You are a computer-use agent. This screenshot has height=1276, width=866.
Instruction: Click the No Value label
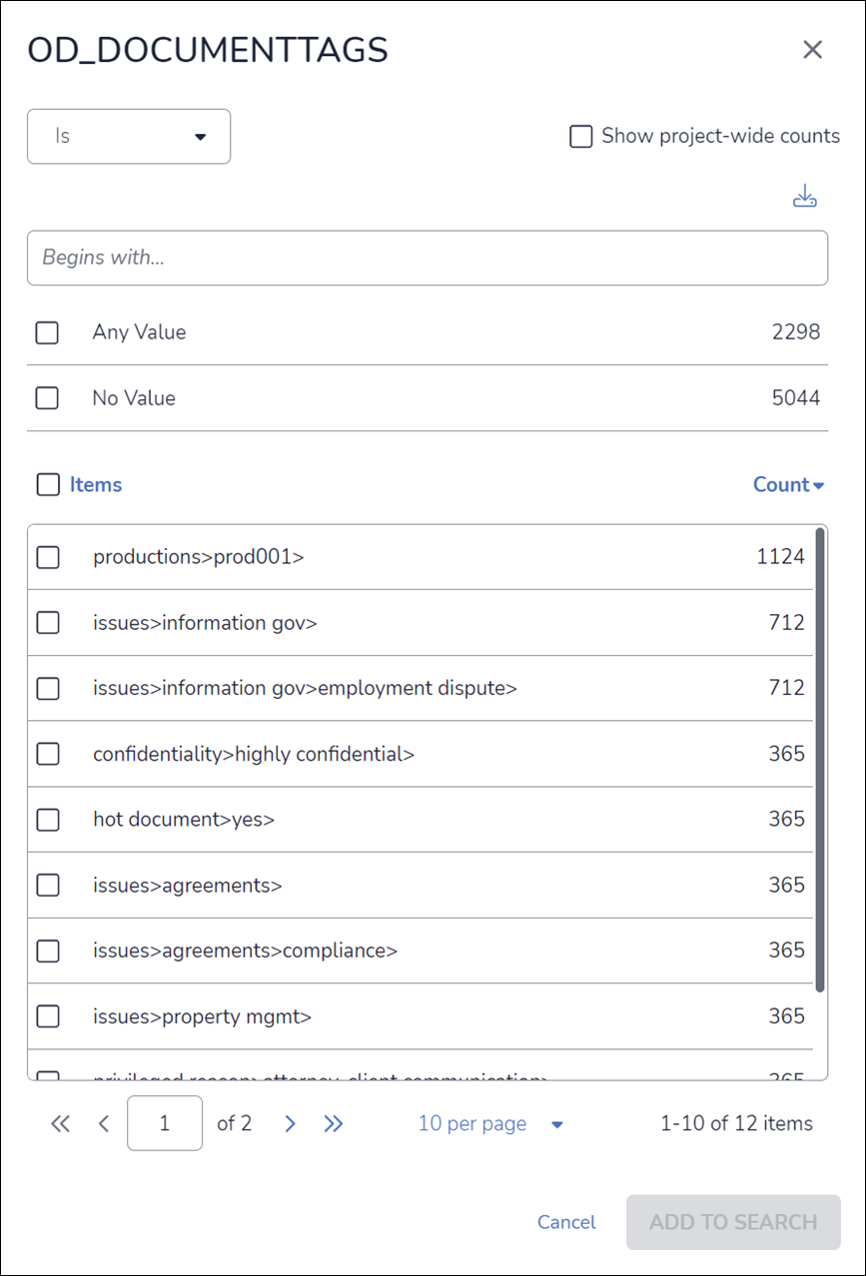(134, 398)
